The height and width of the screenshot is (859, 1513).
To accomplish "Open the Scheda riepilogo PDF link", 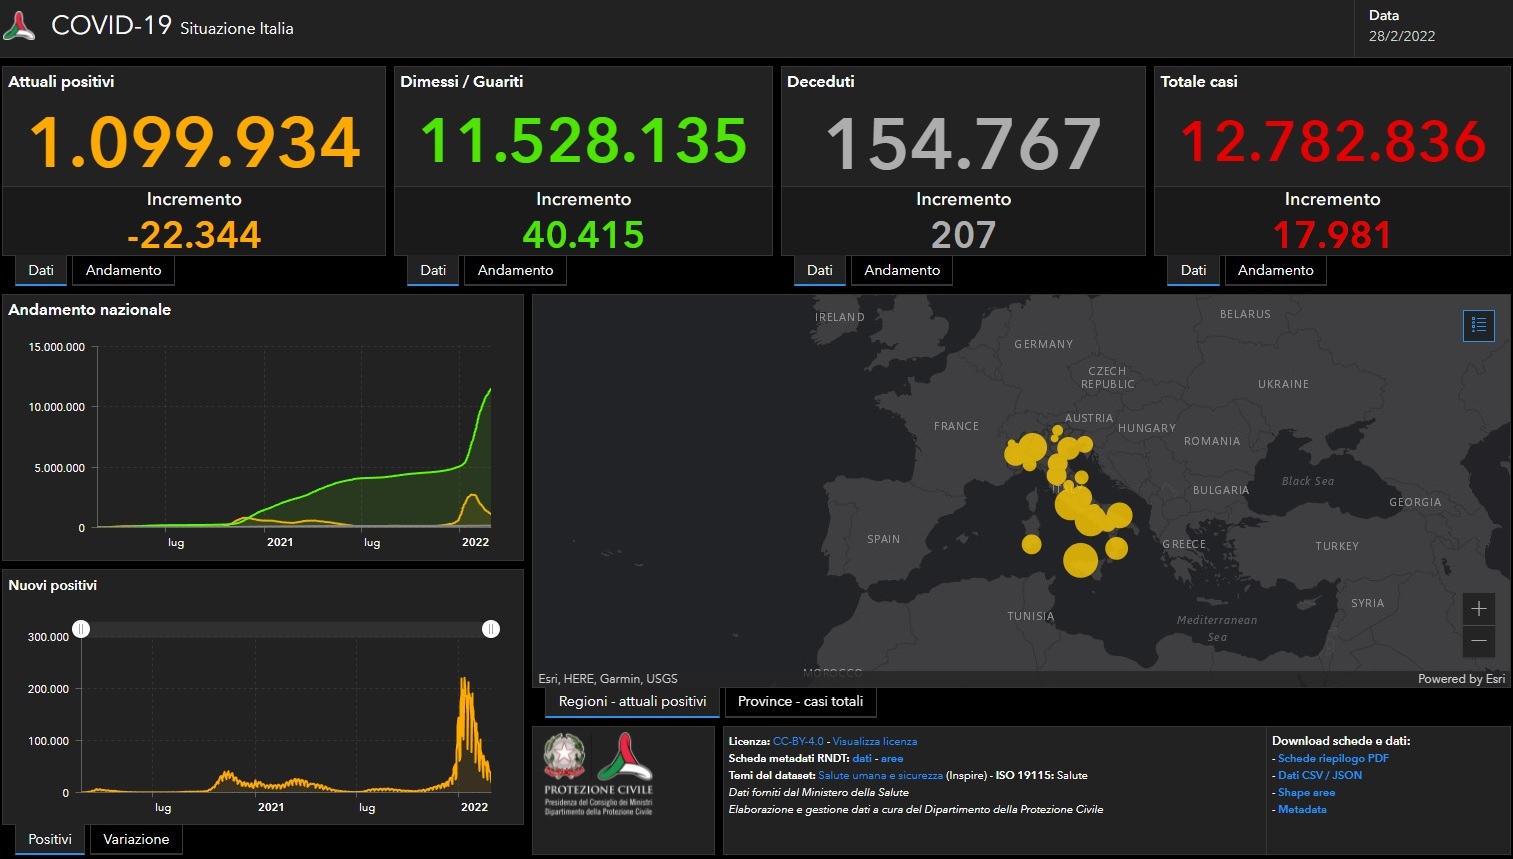I will tap(1333, 759).
